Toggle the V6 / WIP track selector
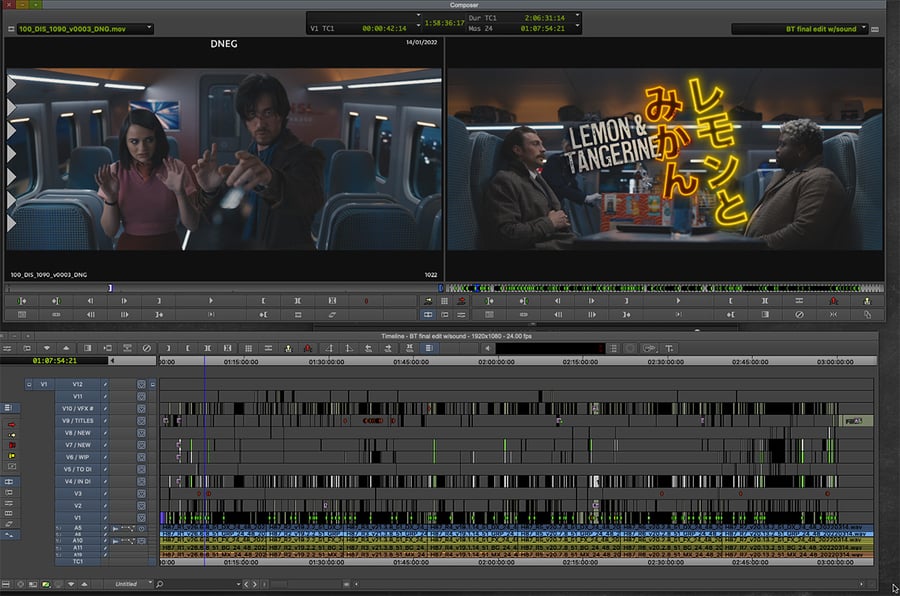 coord(77,457)
